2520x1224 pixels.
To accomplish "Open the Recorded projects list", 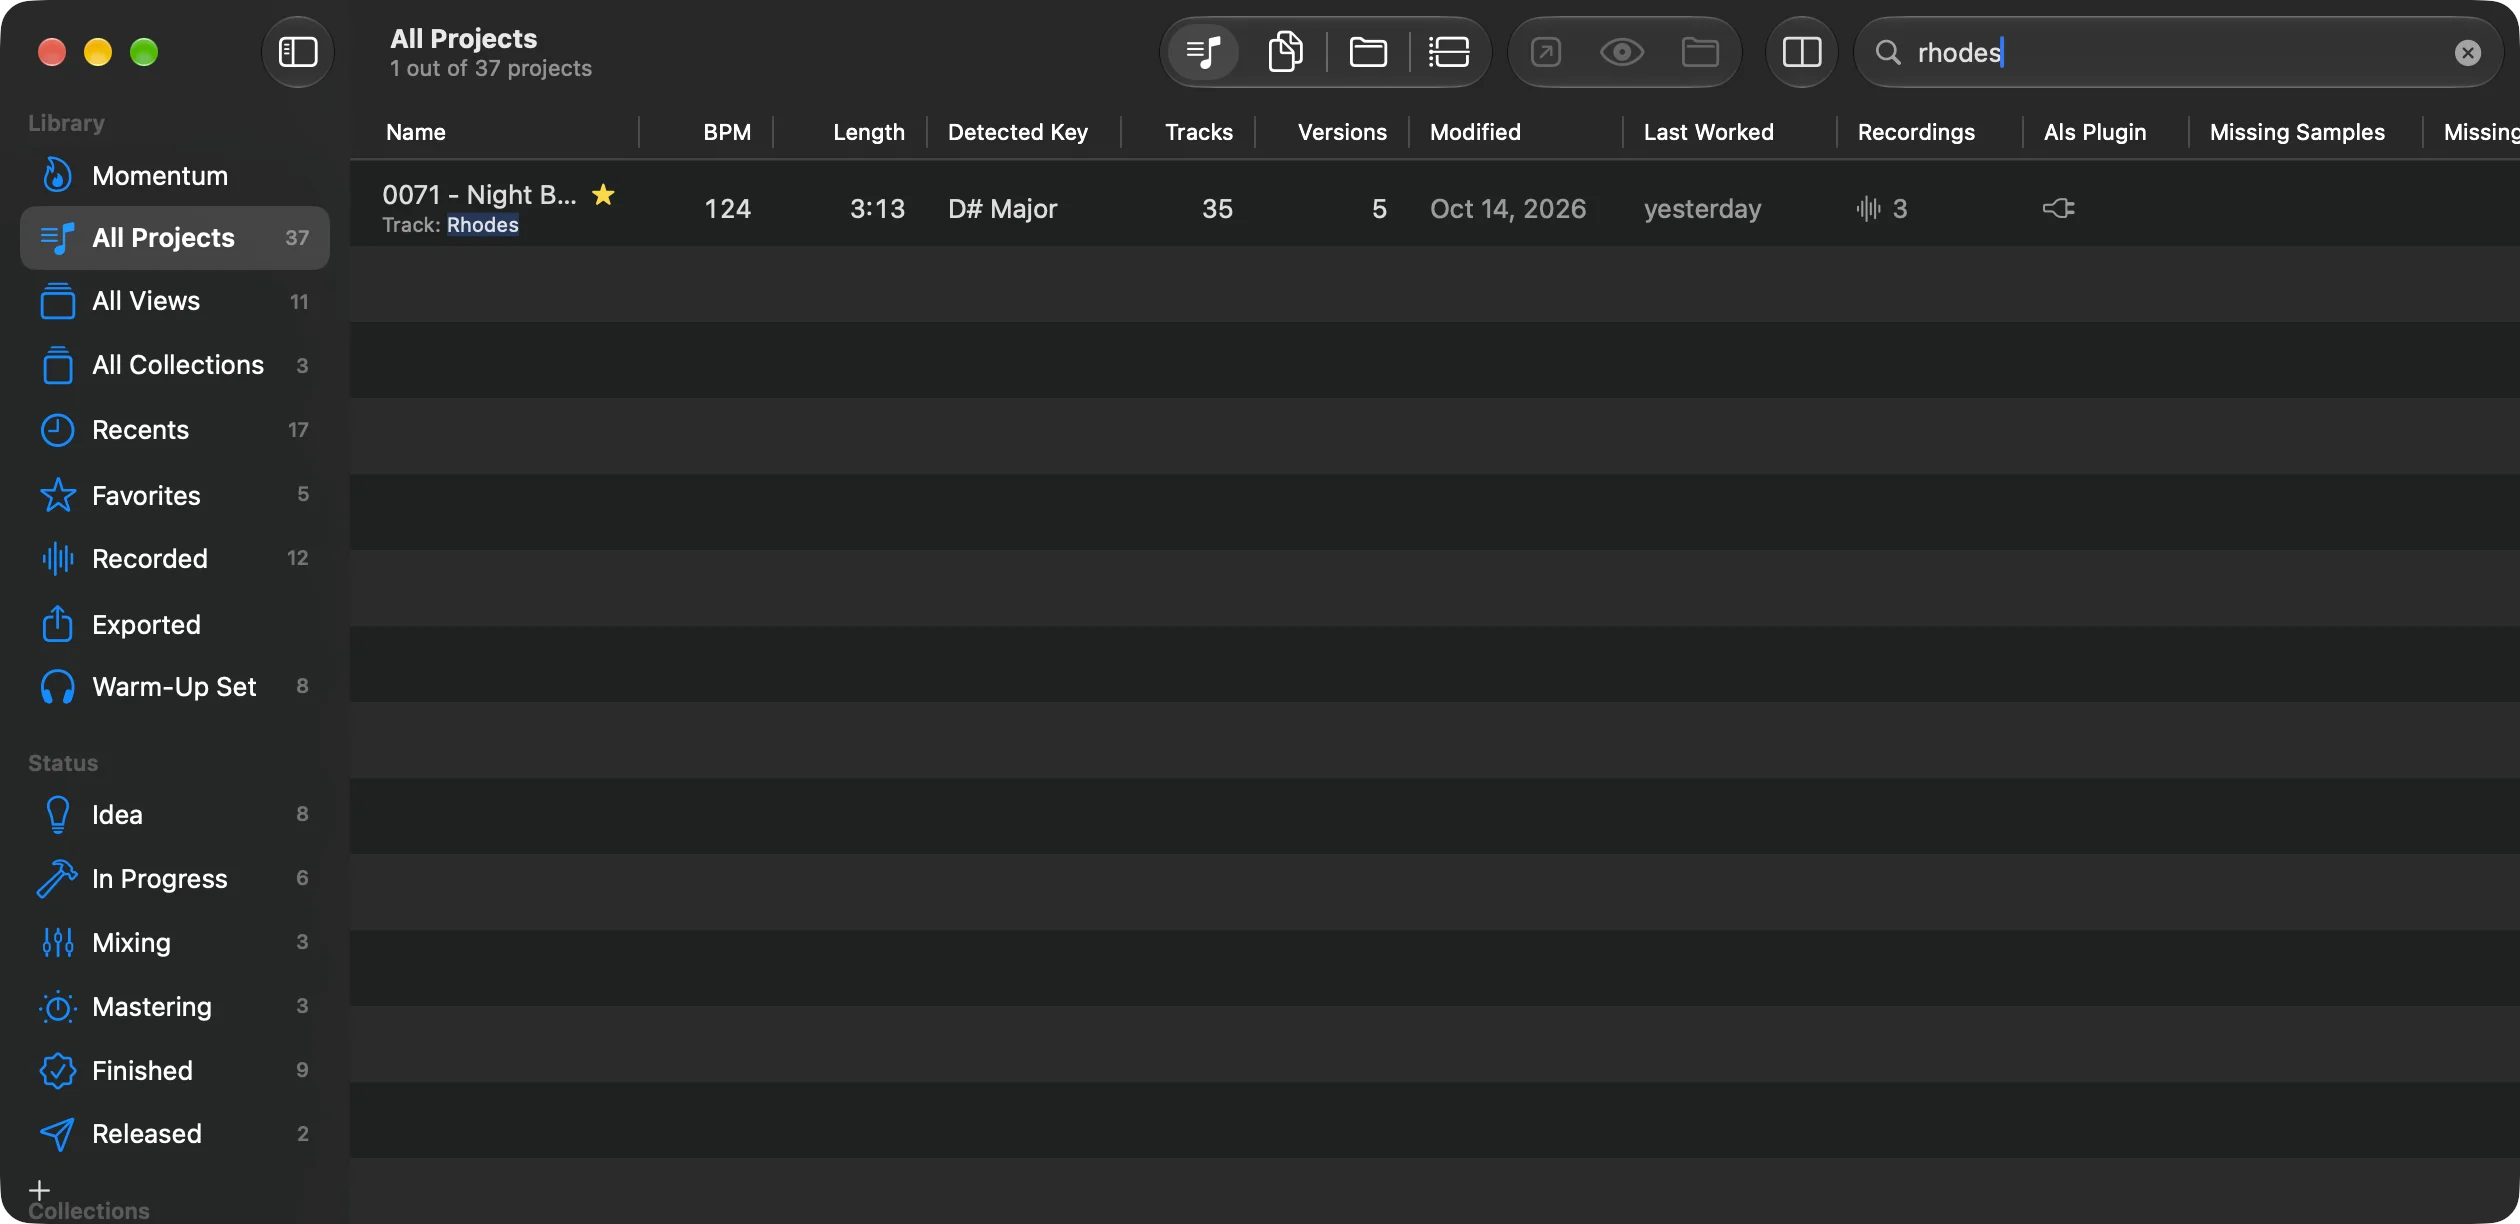I will (175, 558).
